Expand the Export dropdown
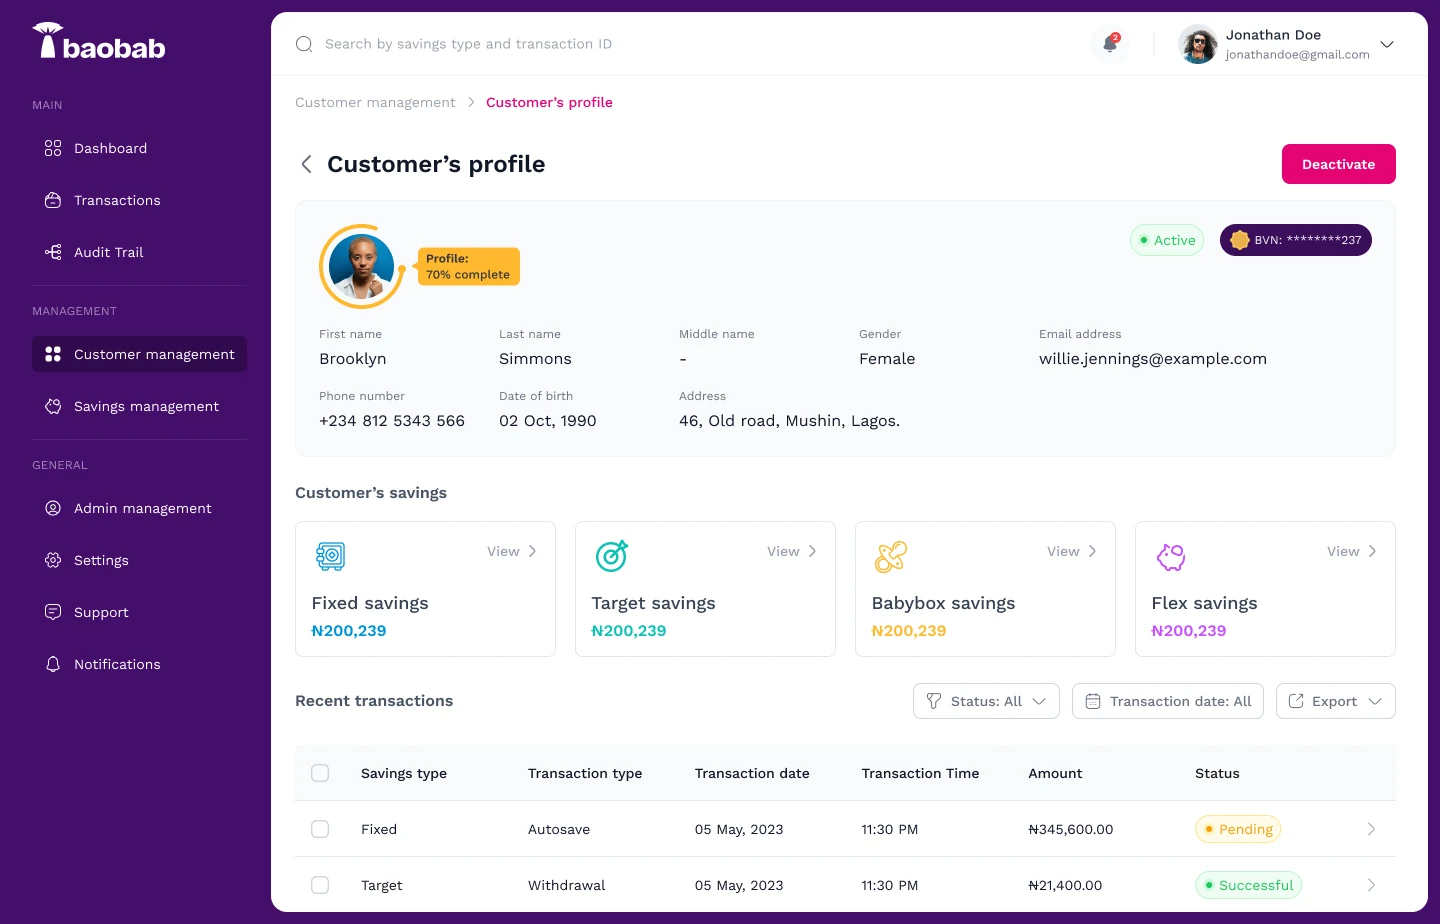This screenshot has height=924, width=1440. click(1336, 701)
